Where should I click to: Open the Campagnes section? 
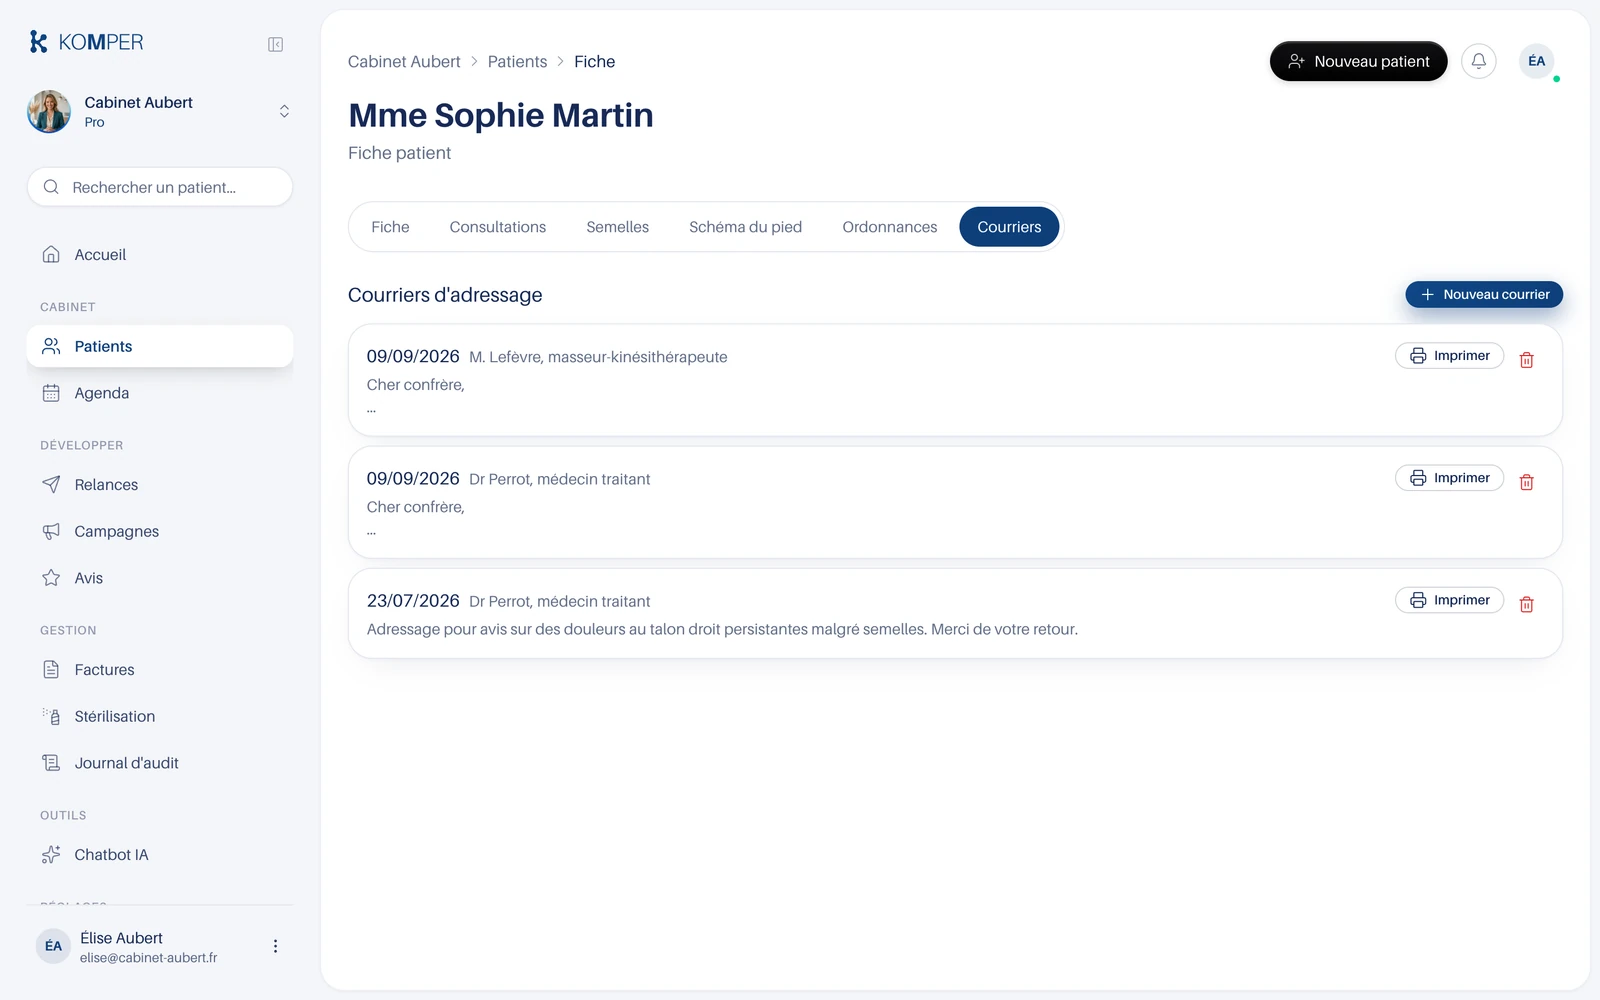tap(160, 531)
